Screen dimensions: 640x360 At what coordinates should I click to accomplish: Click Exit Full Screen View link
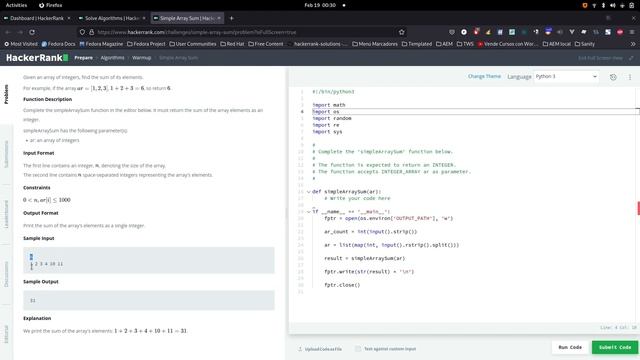pyautogui.click(x=600, y=58)
